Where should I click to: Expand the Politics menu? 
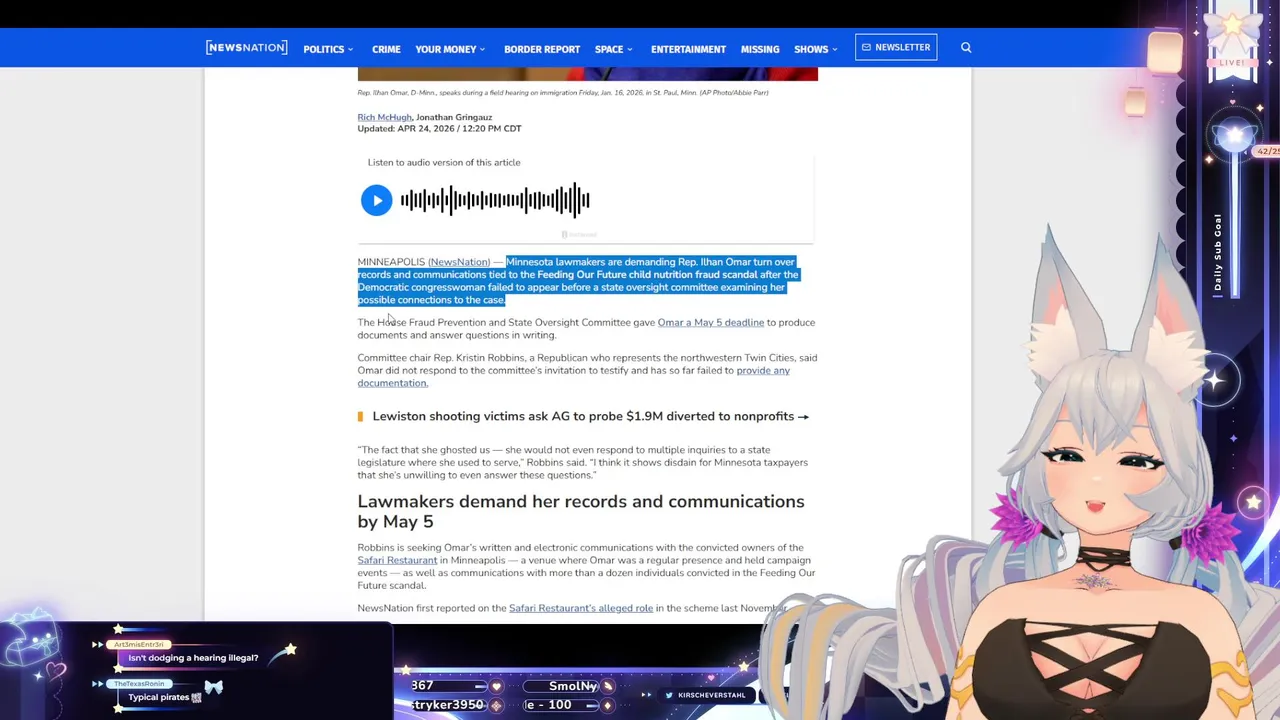(328, 49)
